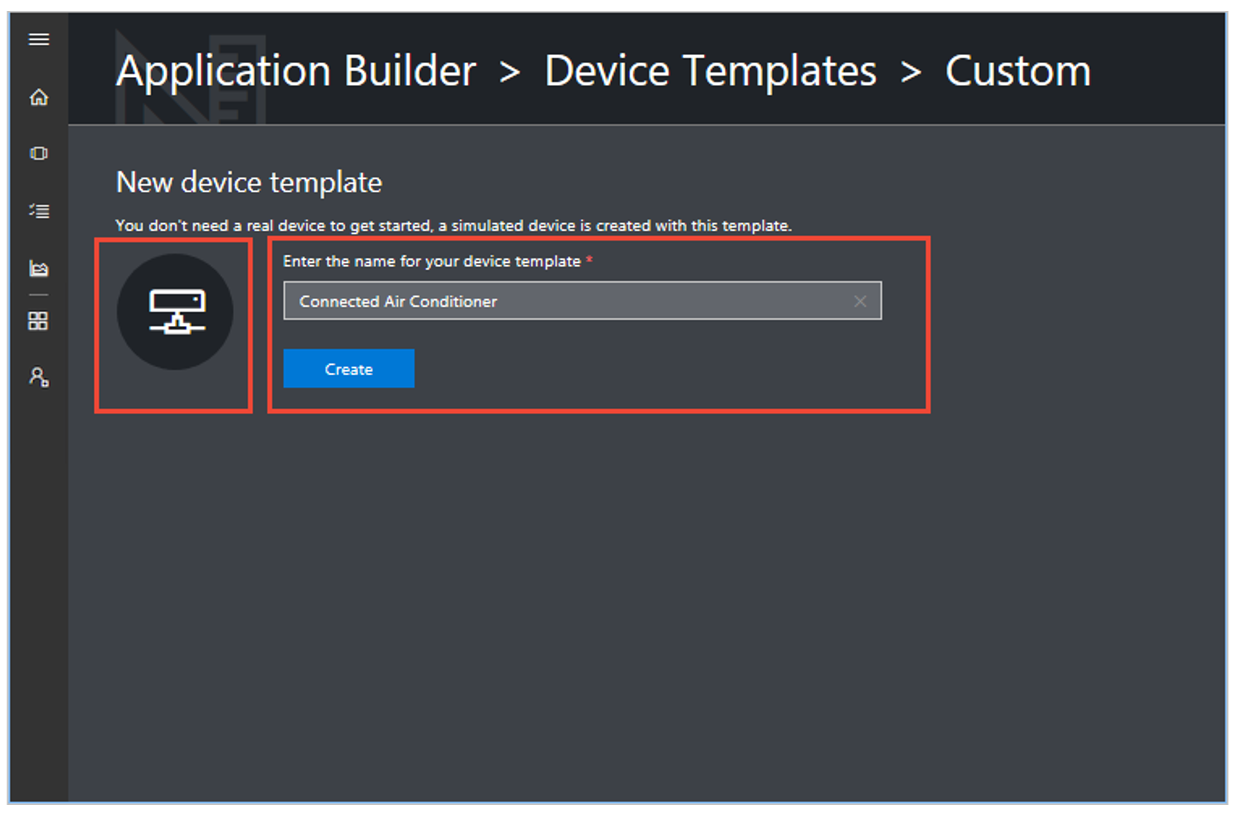
Task: Navigate to Device Templates breadcrumb
Action: pos(710,72)
